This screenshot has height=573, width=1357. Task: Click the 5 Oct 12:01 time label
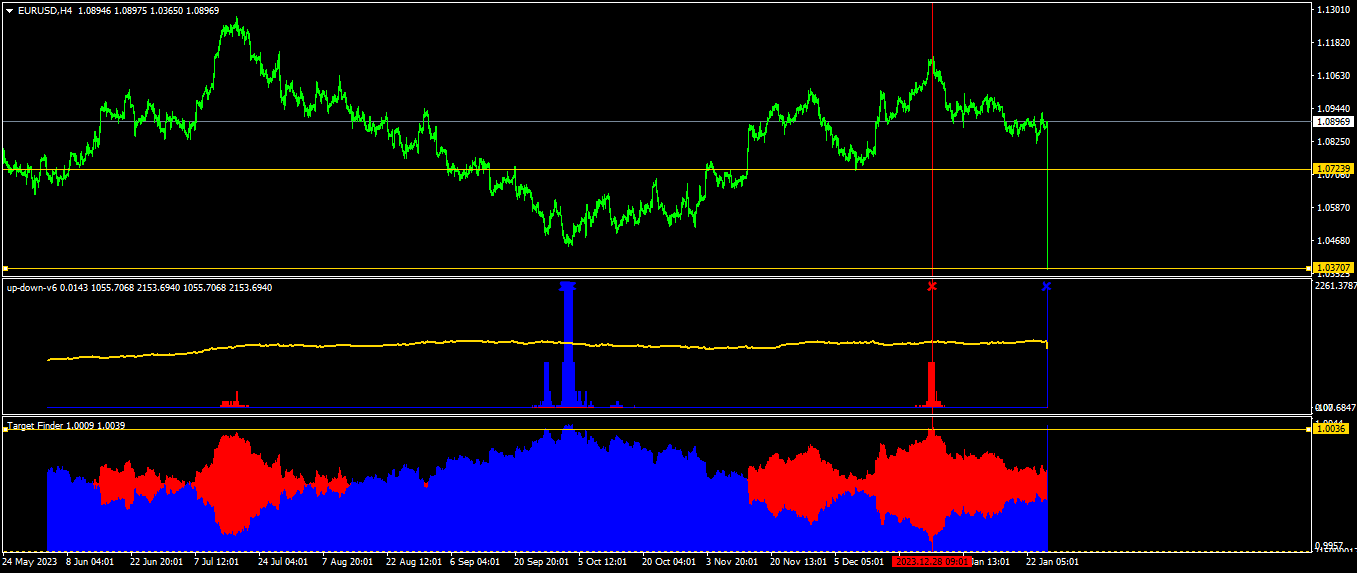click(604, 561)
